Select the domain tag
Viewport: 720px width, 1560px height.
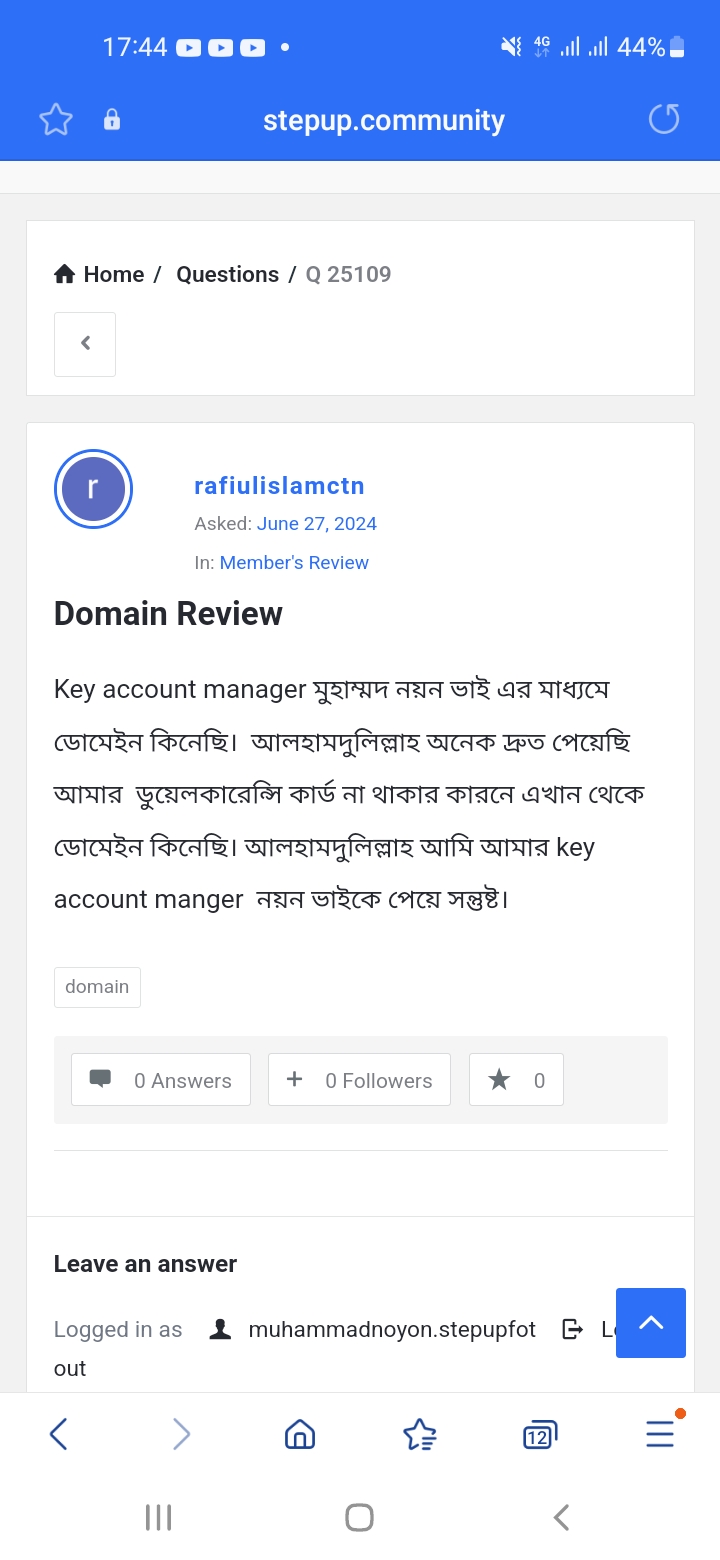tap(97, 987)
